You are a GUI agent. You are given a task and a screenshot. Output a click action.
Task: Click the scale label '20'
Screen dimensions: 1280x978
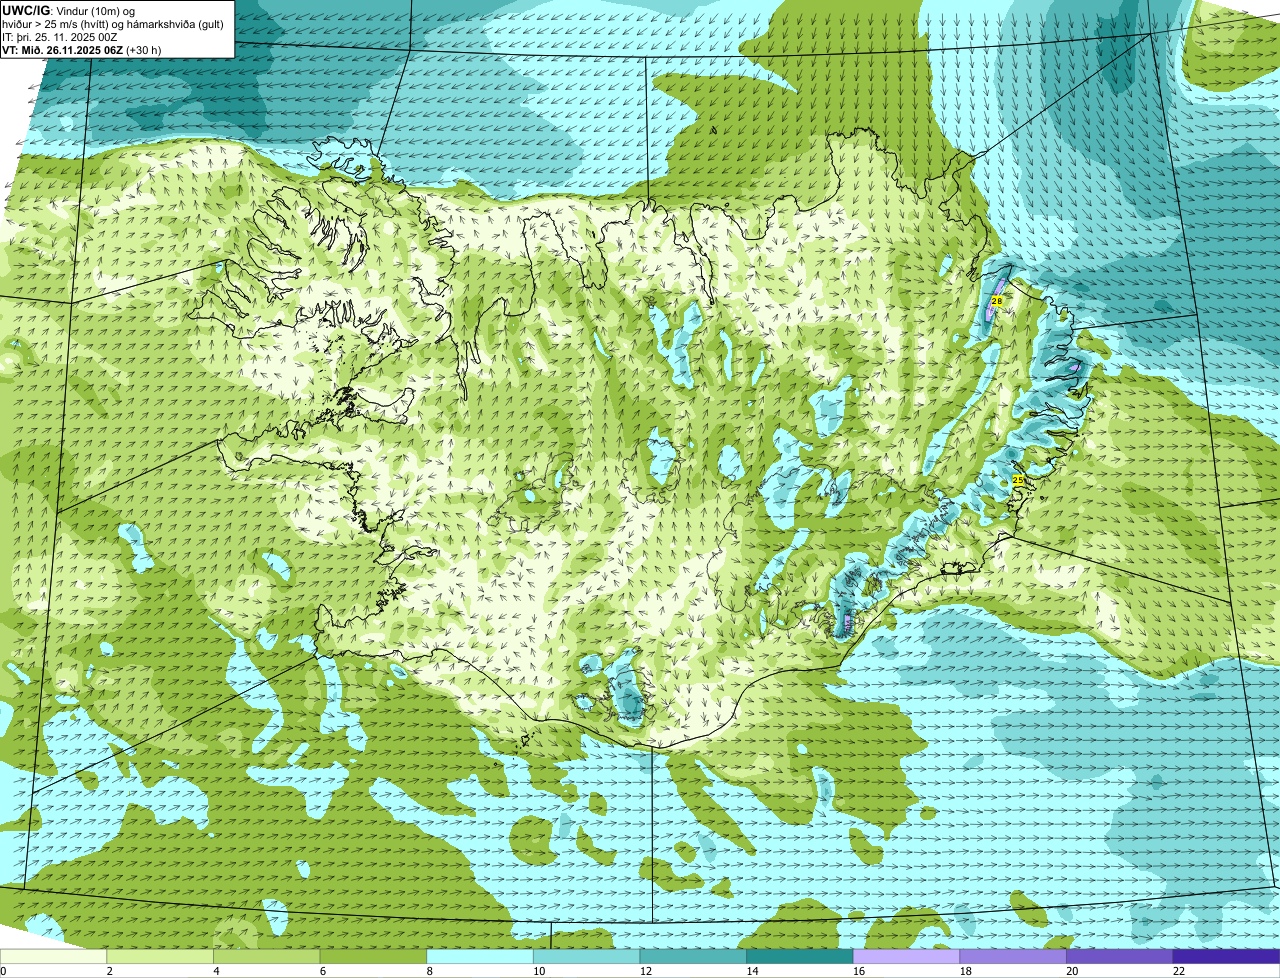pyautogui.click(x=1072, y=971)
